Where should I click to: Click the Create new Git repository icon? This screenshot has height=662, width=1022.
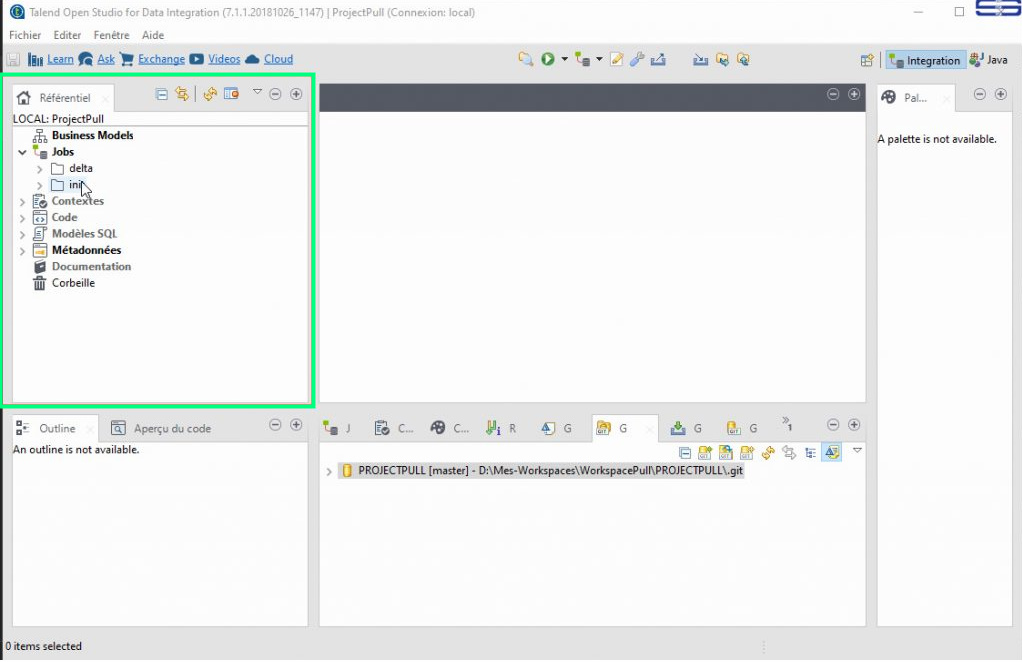pyautogui.click(x=747, y=453)
